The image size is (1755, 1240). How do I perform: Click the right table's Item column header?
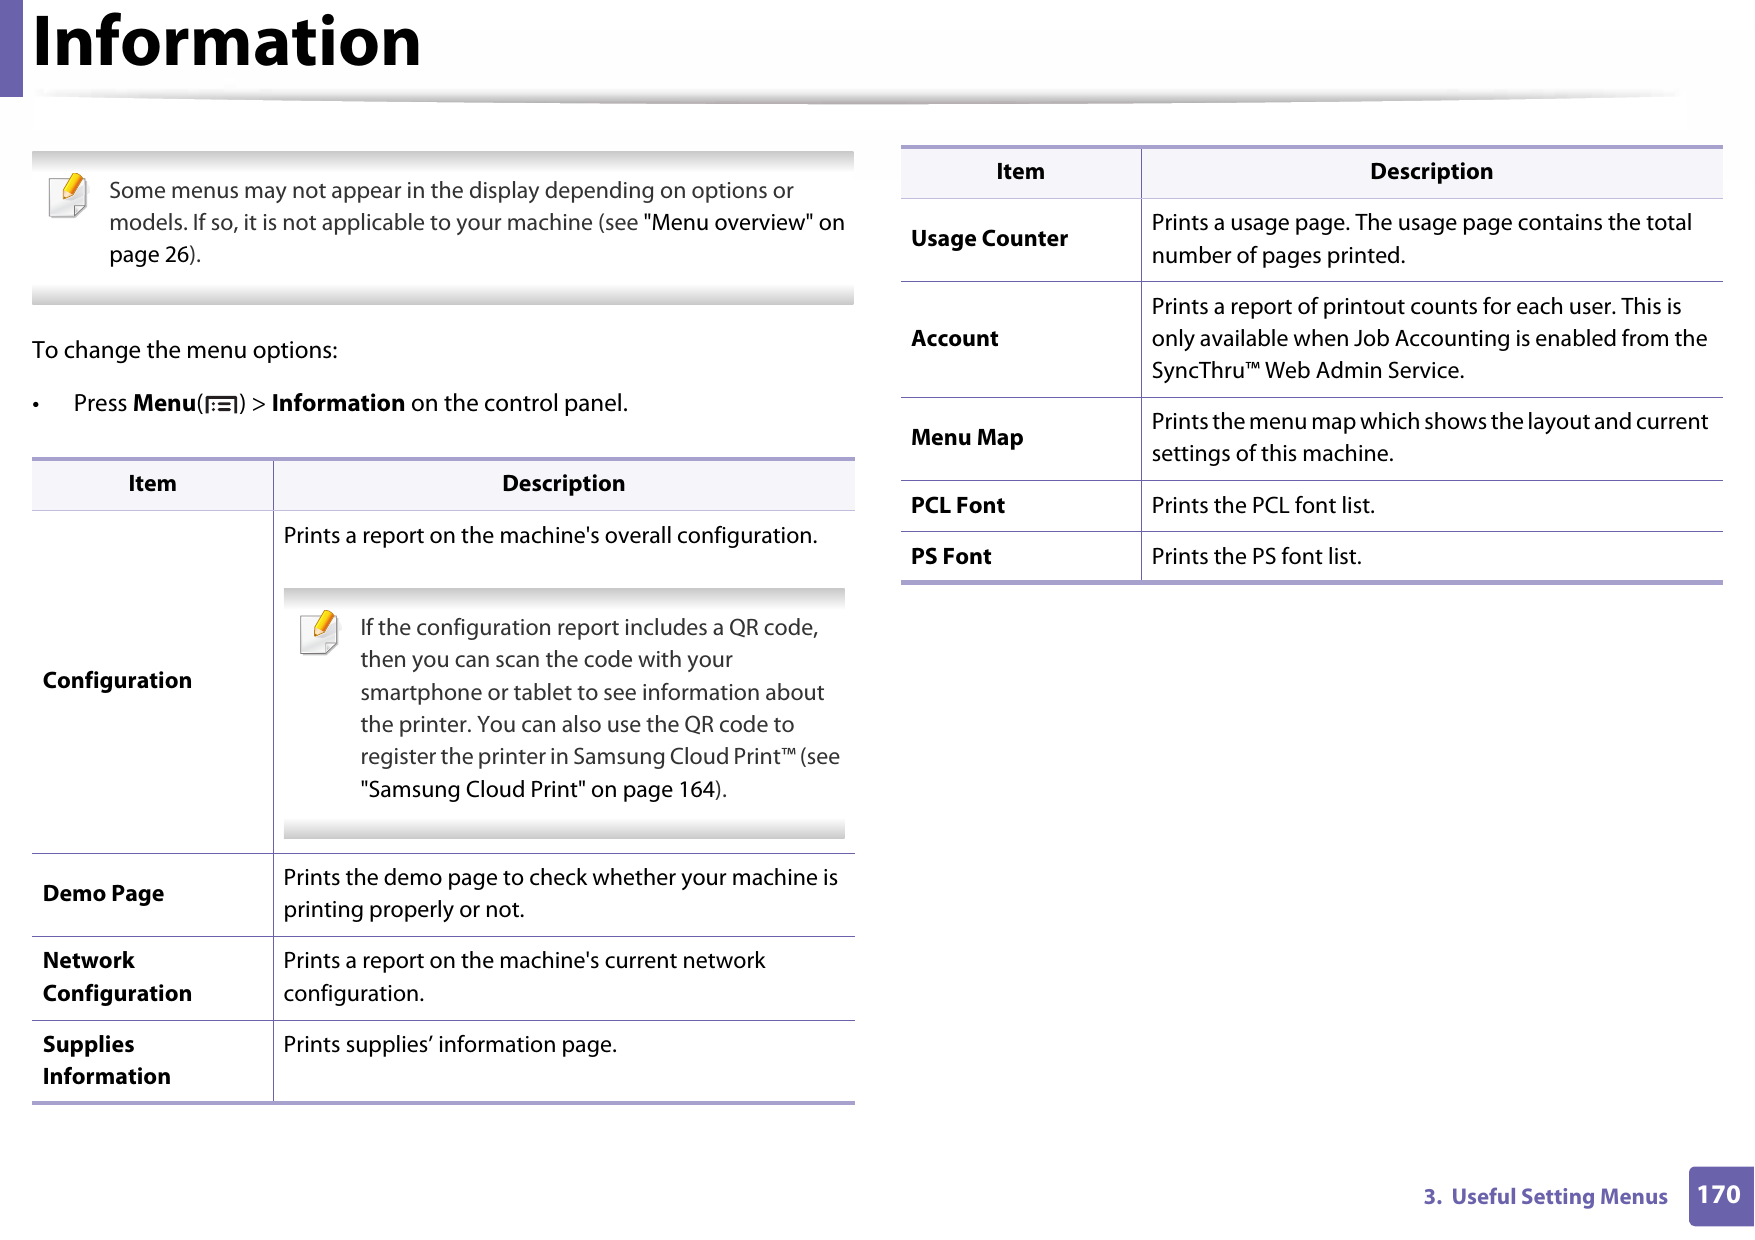tap(1019, 172)
